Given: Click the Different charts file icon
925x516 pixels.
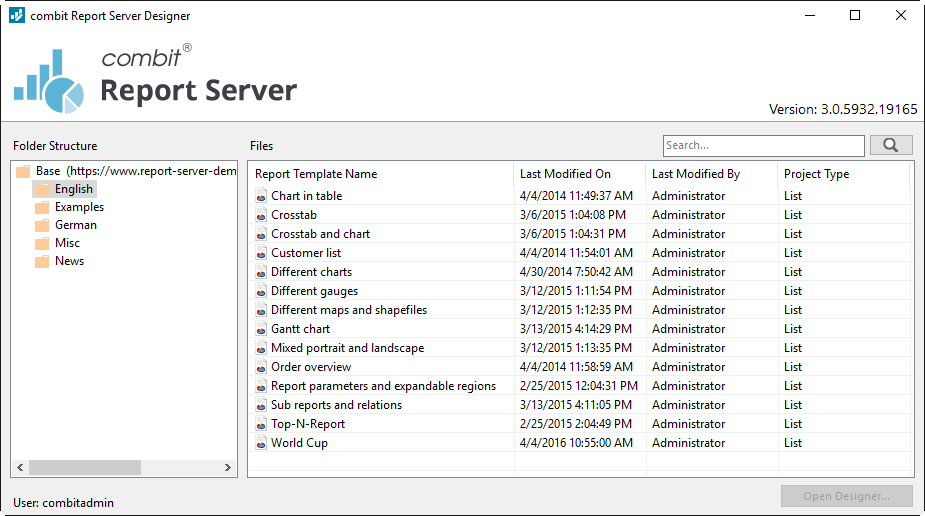Looking at the screenshot, I should tap(261, 272).
